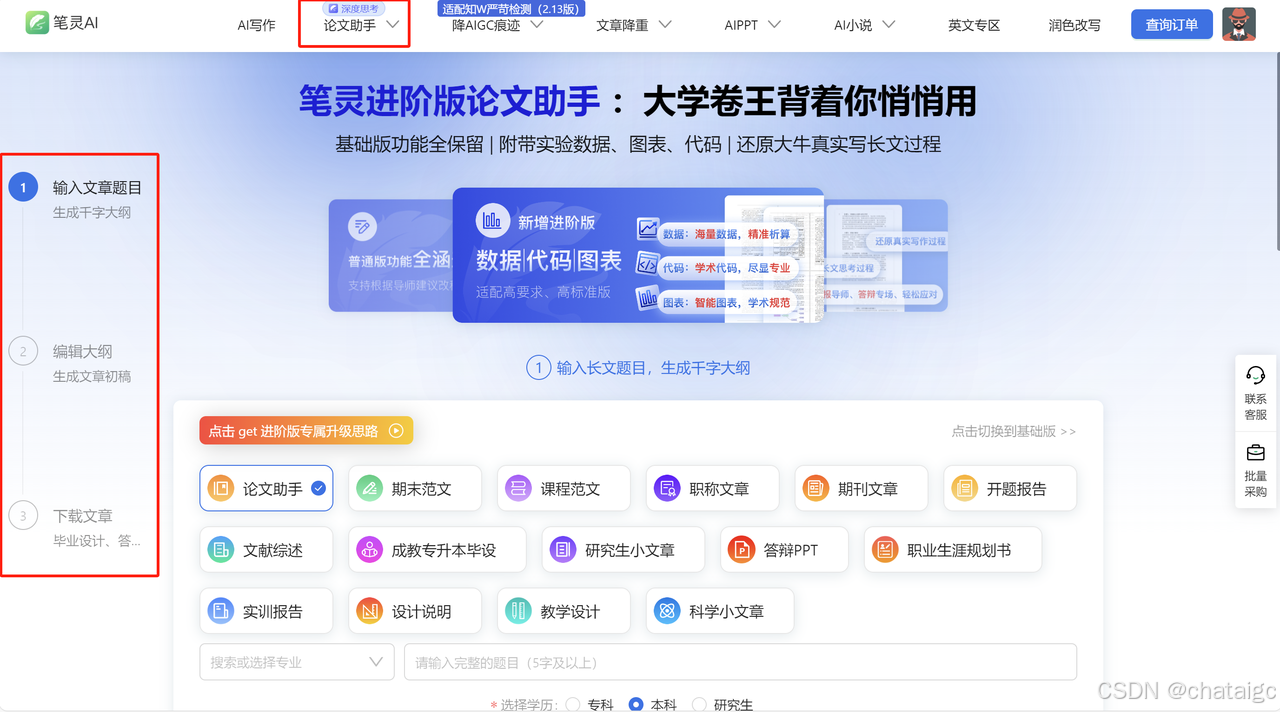Screen dimensions: 1280x712
Task: Click the 数据 chart icon in banner
Action: click(648, 231)
